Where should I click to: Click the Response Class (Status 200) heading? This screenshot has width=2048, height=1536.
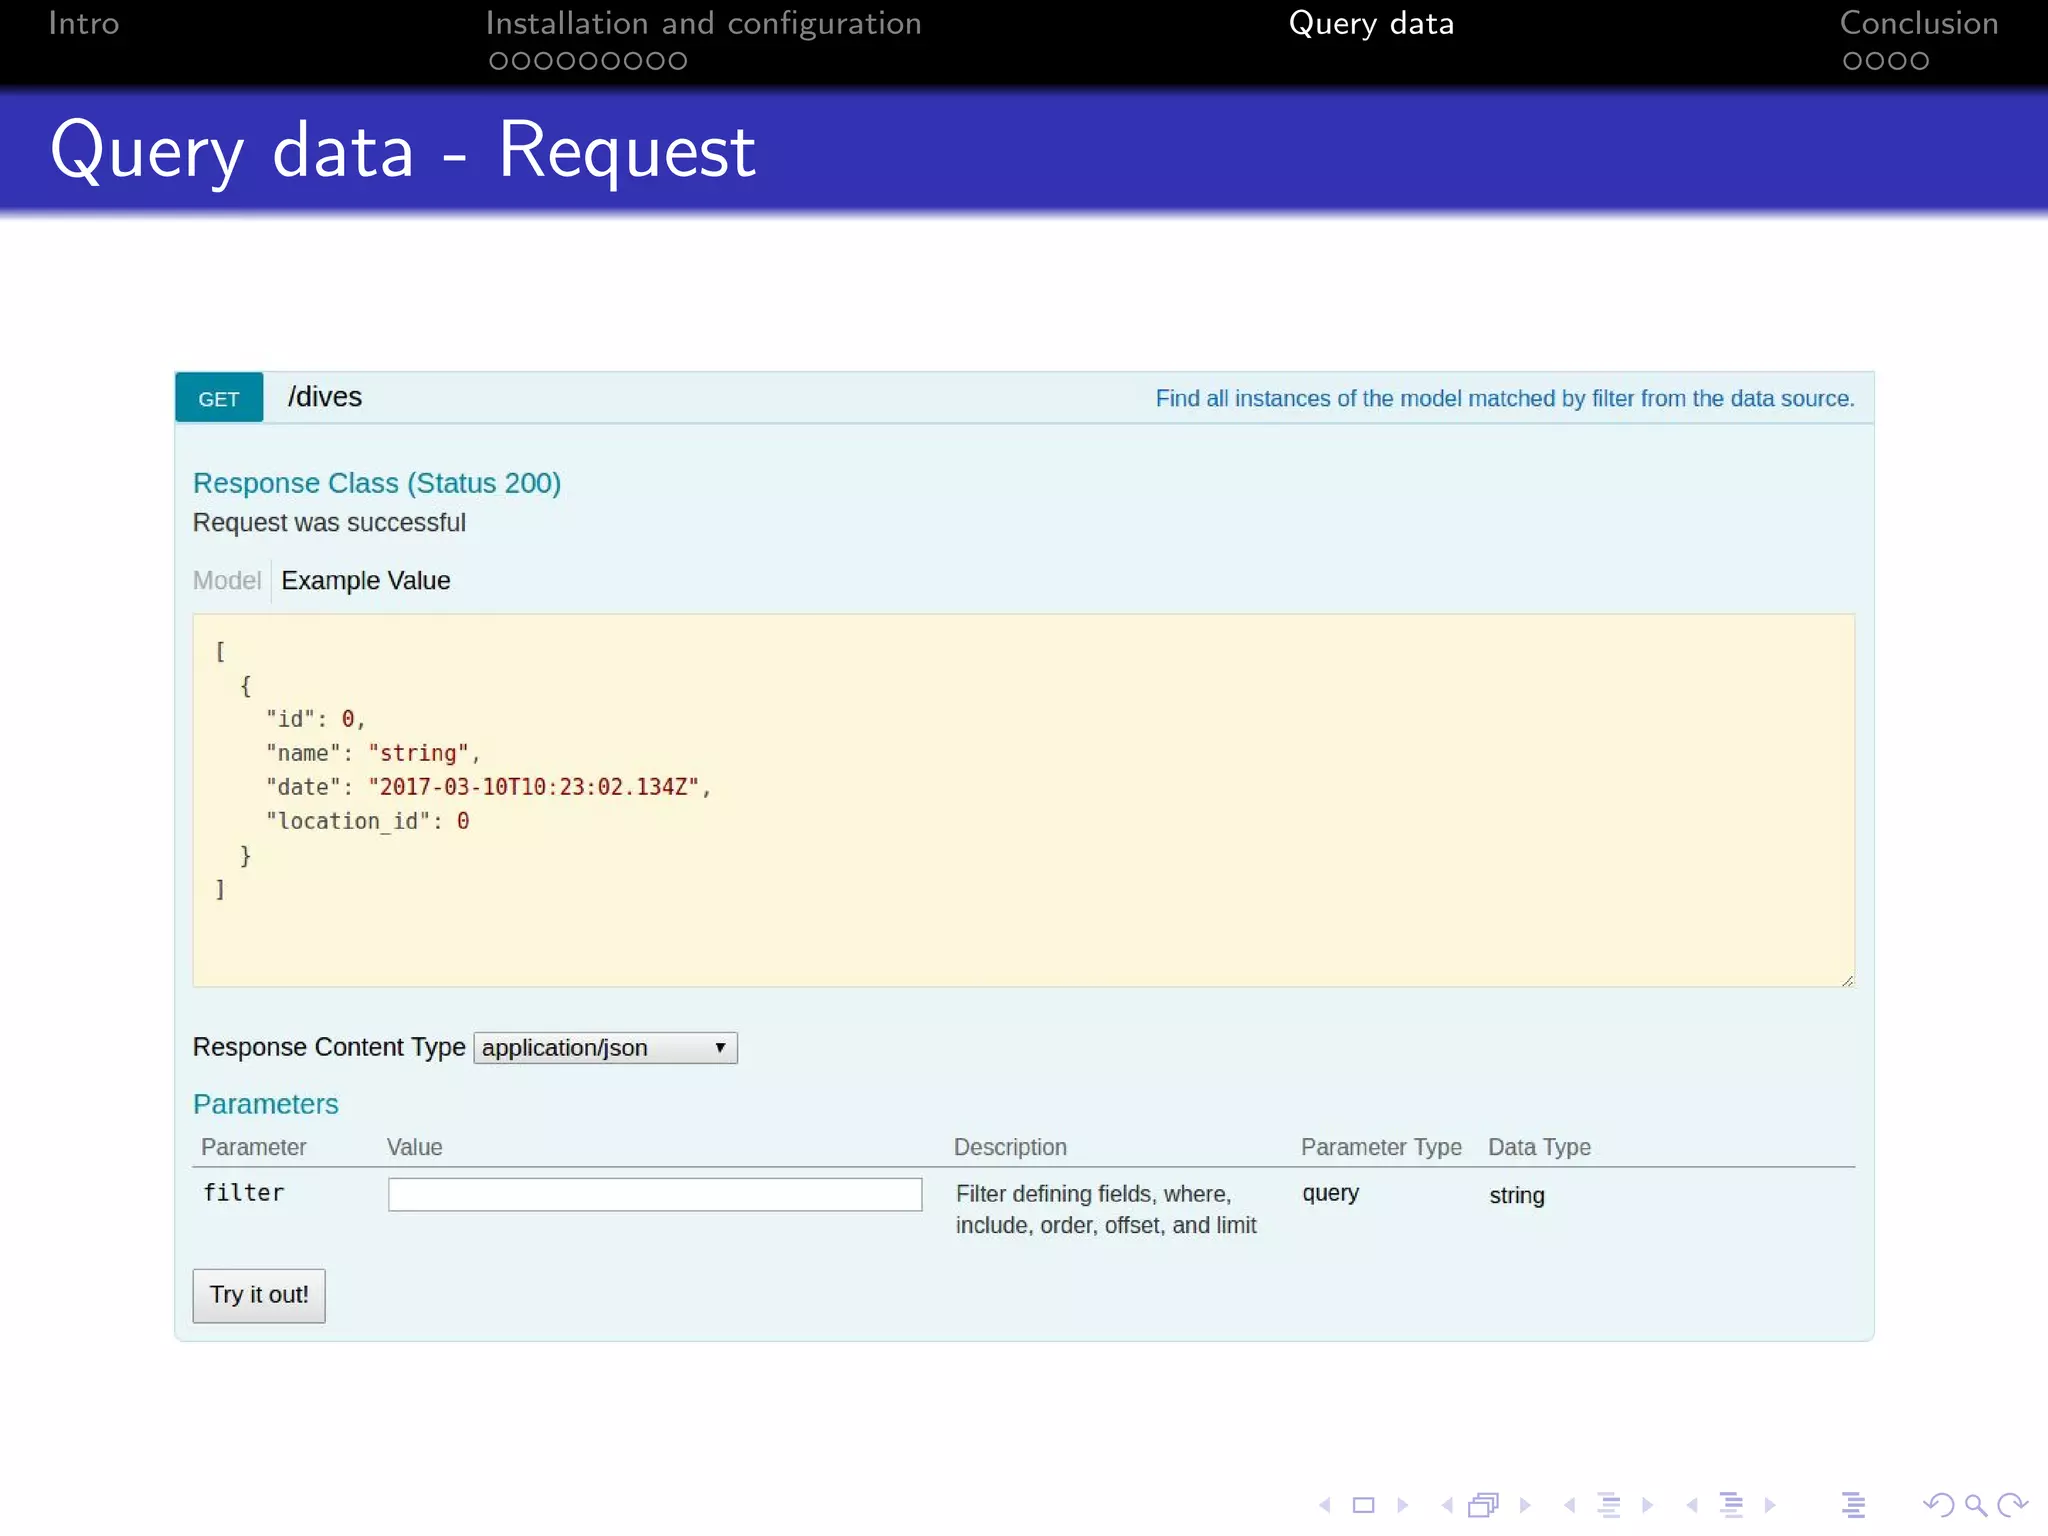coord(377,483)
